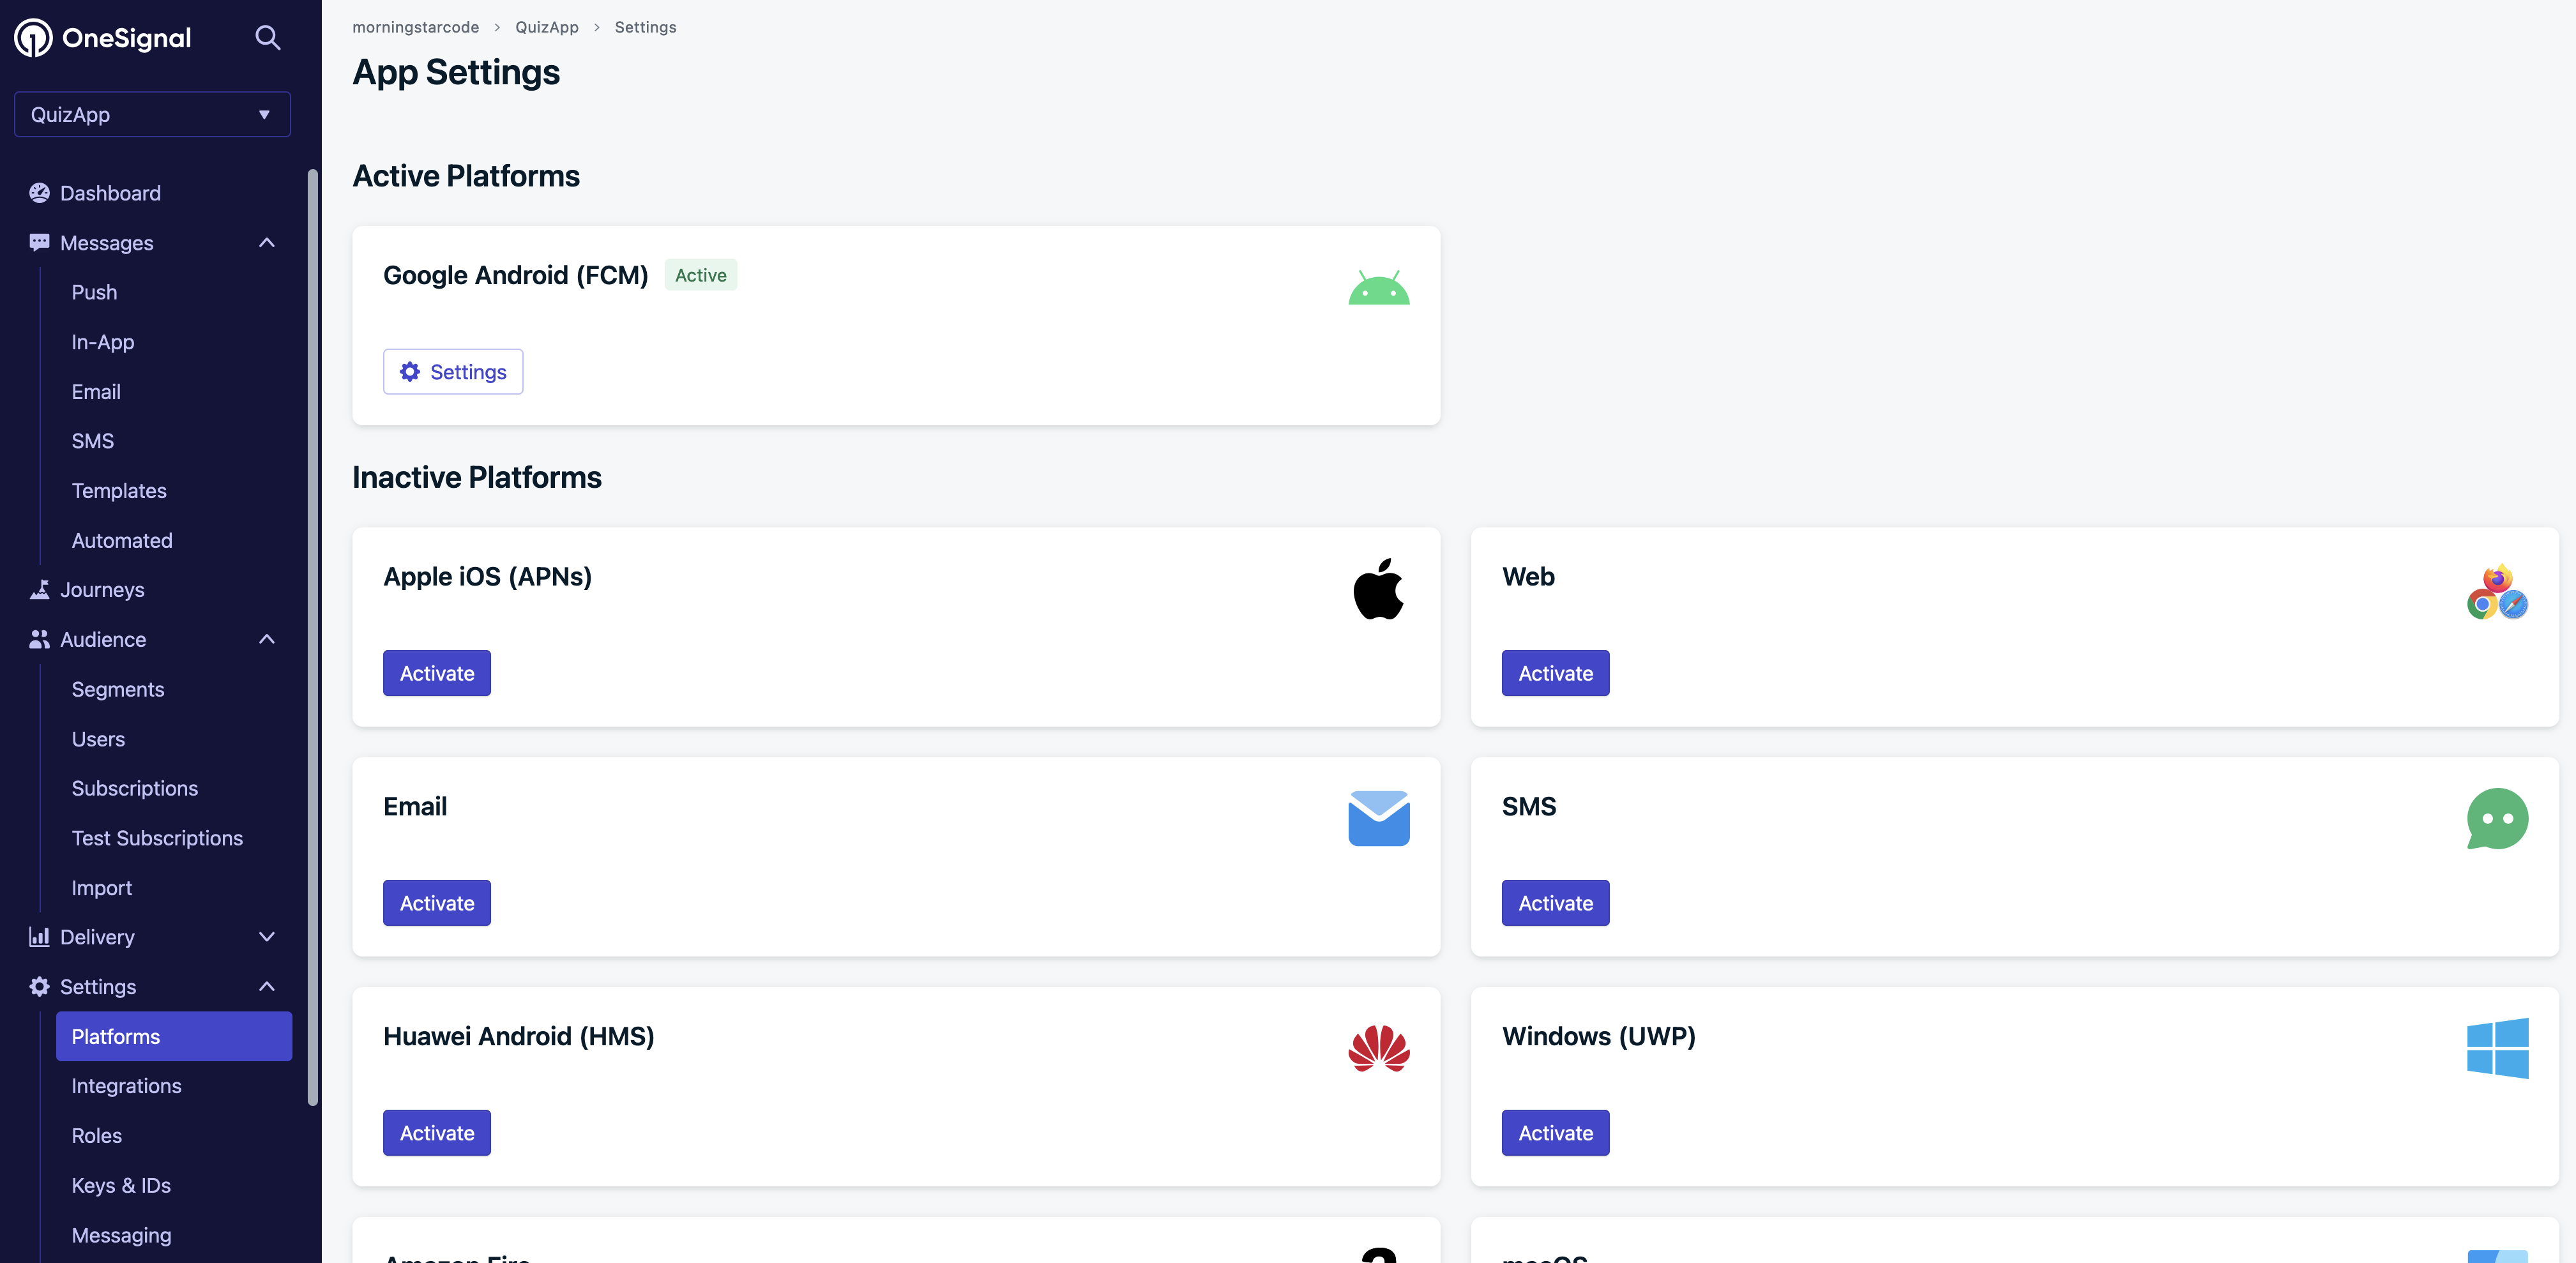Click the Email envelope icon

[1378, 818]
